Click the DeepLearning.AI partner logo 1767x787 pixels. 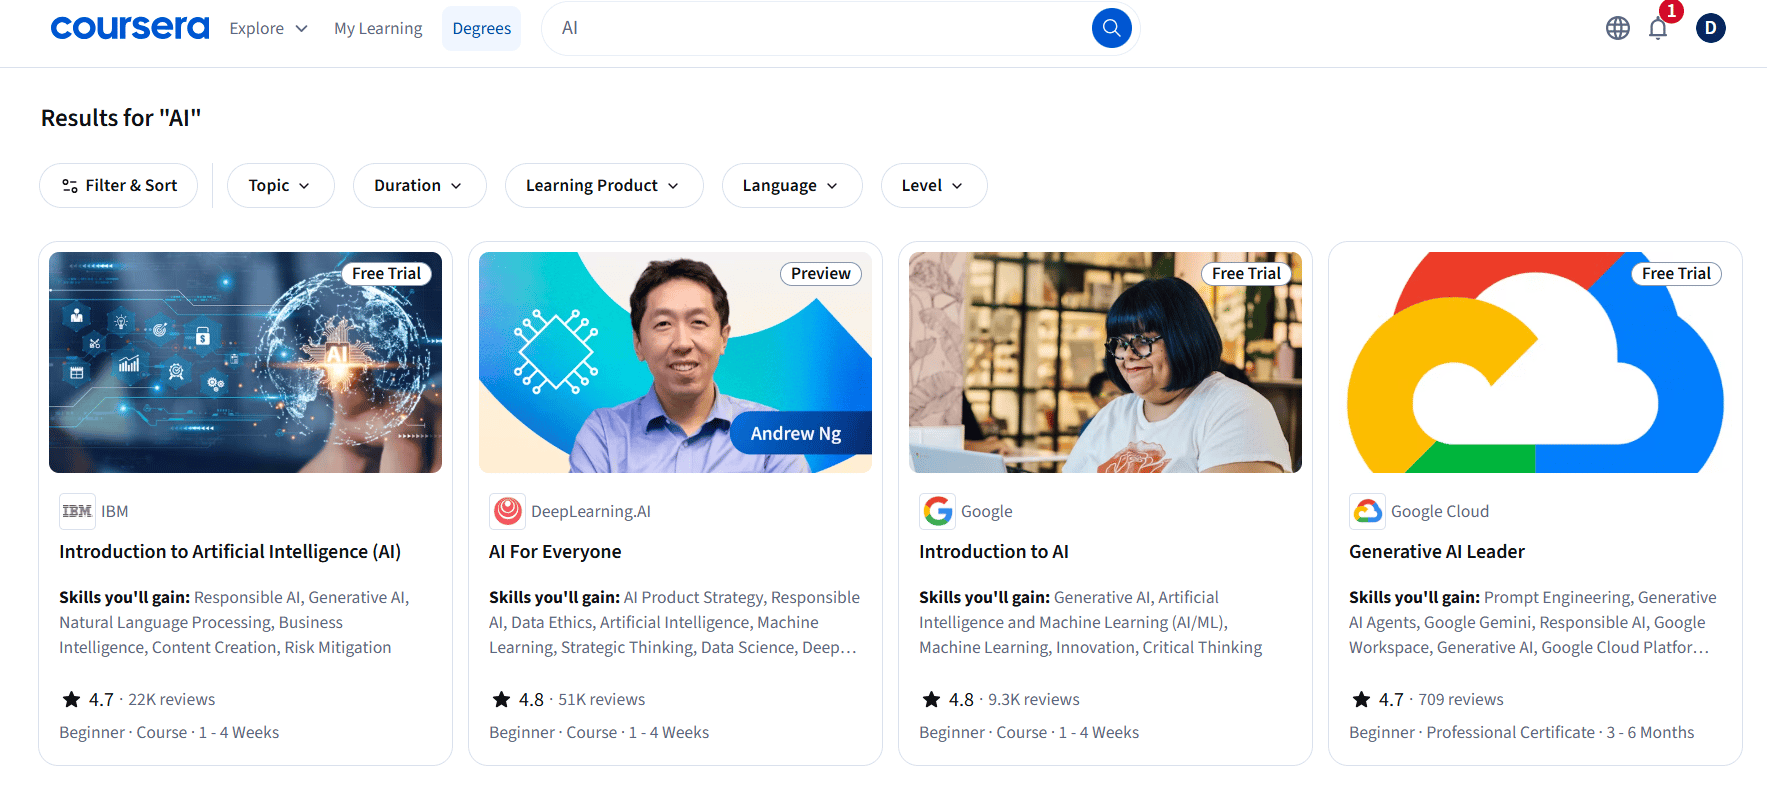(507, 511)
